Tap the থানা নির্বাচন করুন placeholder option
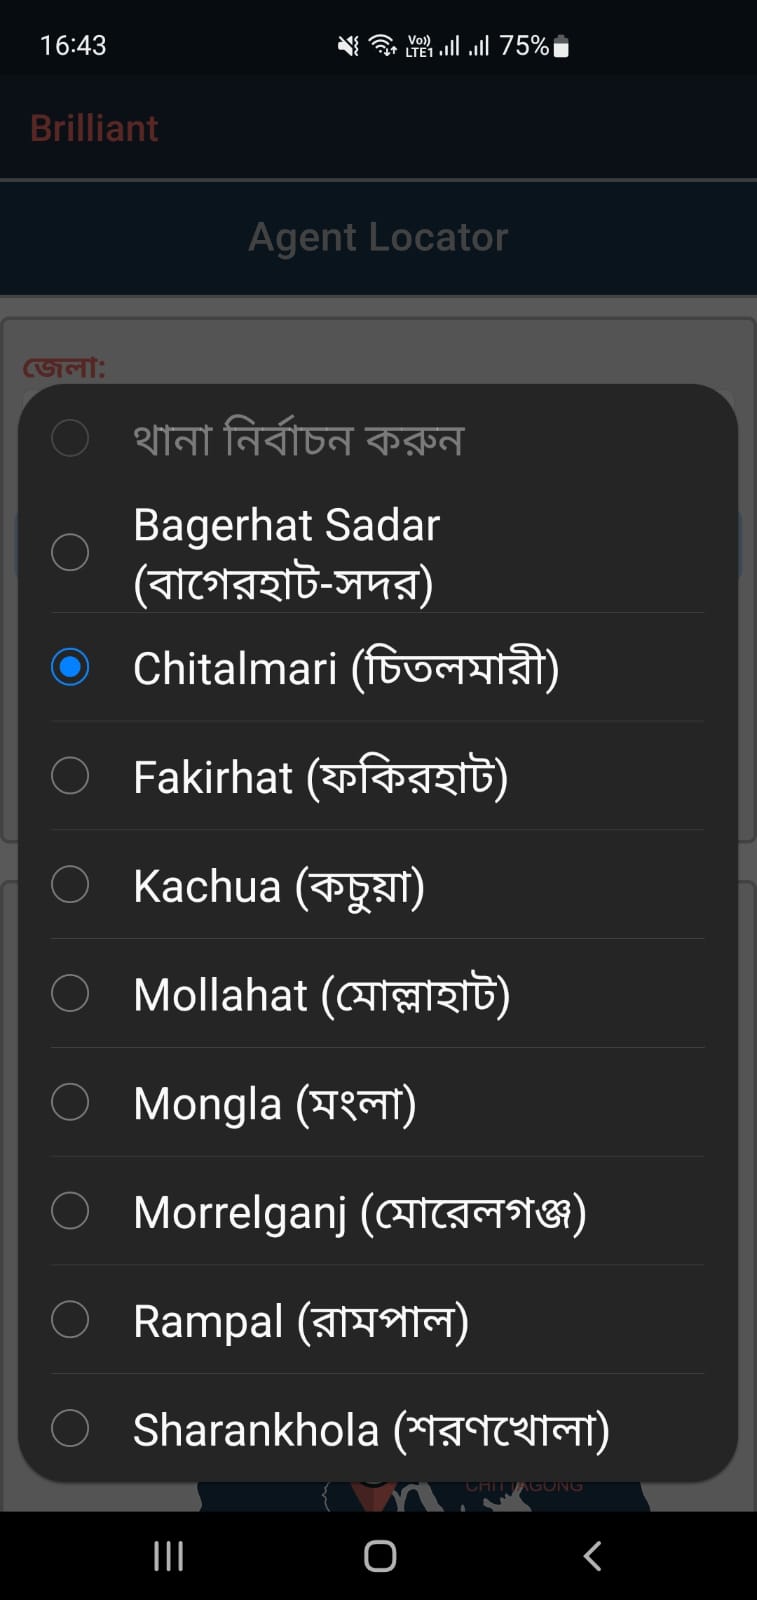 pos(298,439)
